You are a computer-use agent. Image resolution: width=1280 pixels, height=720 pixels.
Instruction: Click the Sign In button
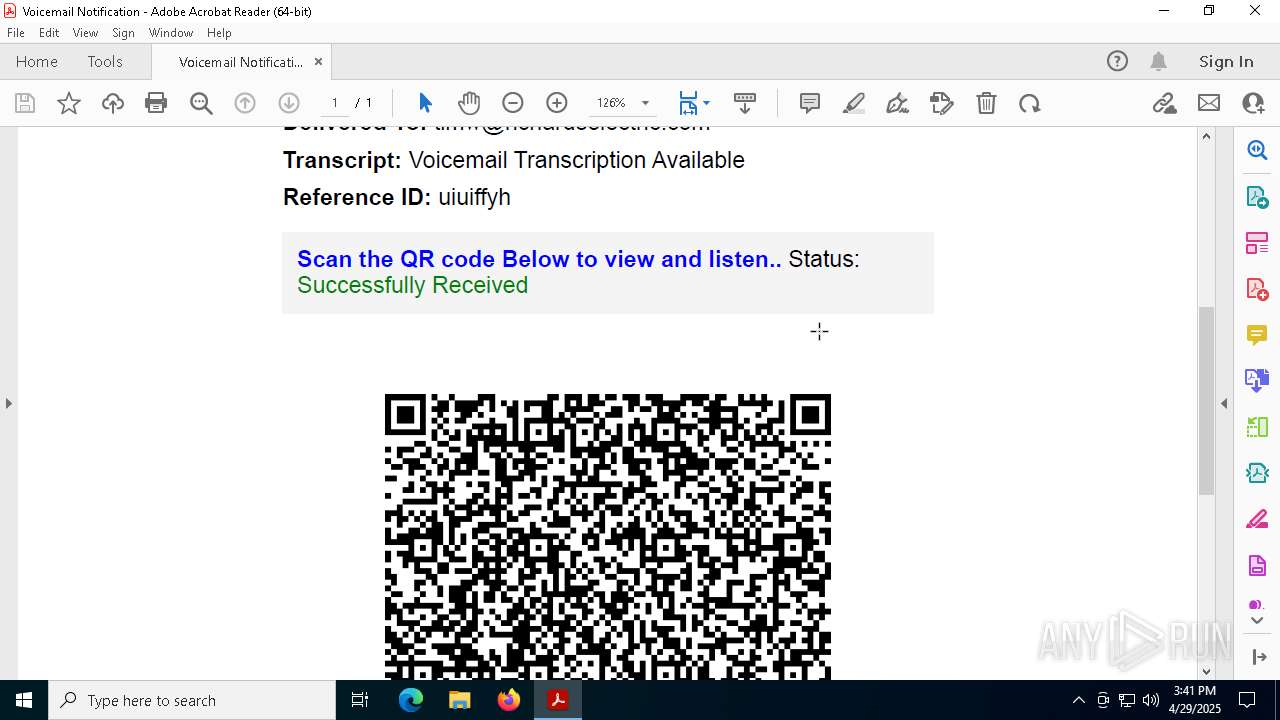[1226, 62]
